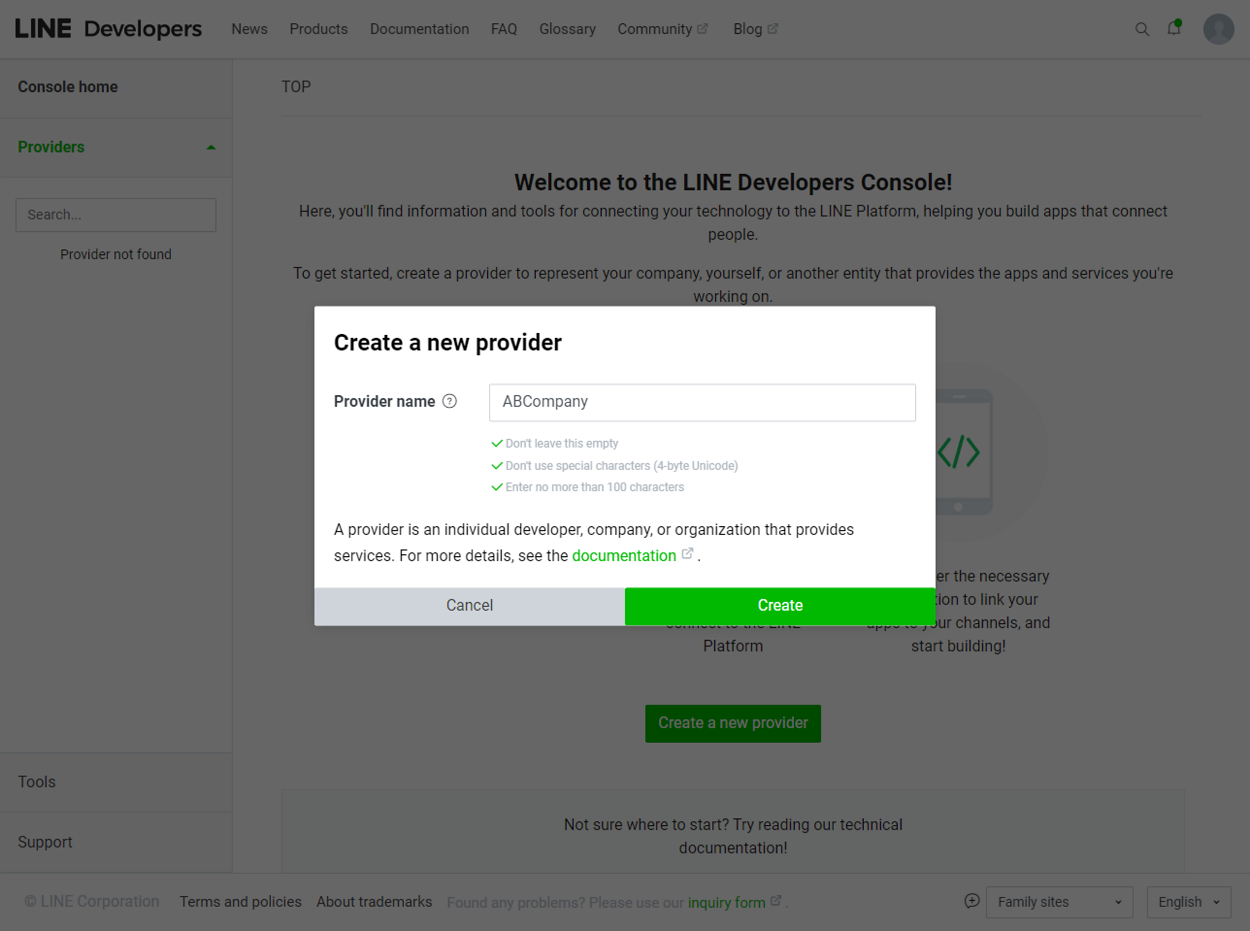Collapse the Providers section arrow
Image resolution: width=1250 pixels, height=931 pixels.
click(211, 147)
